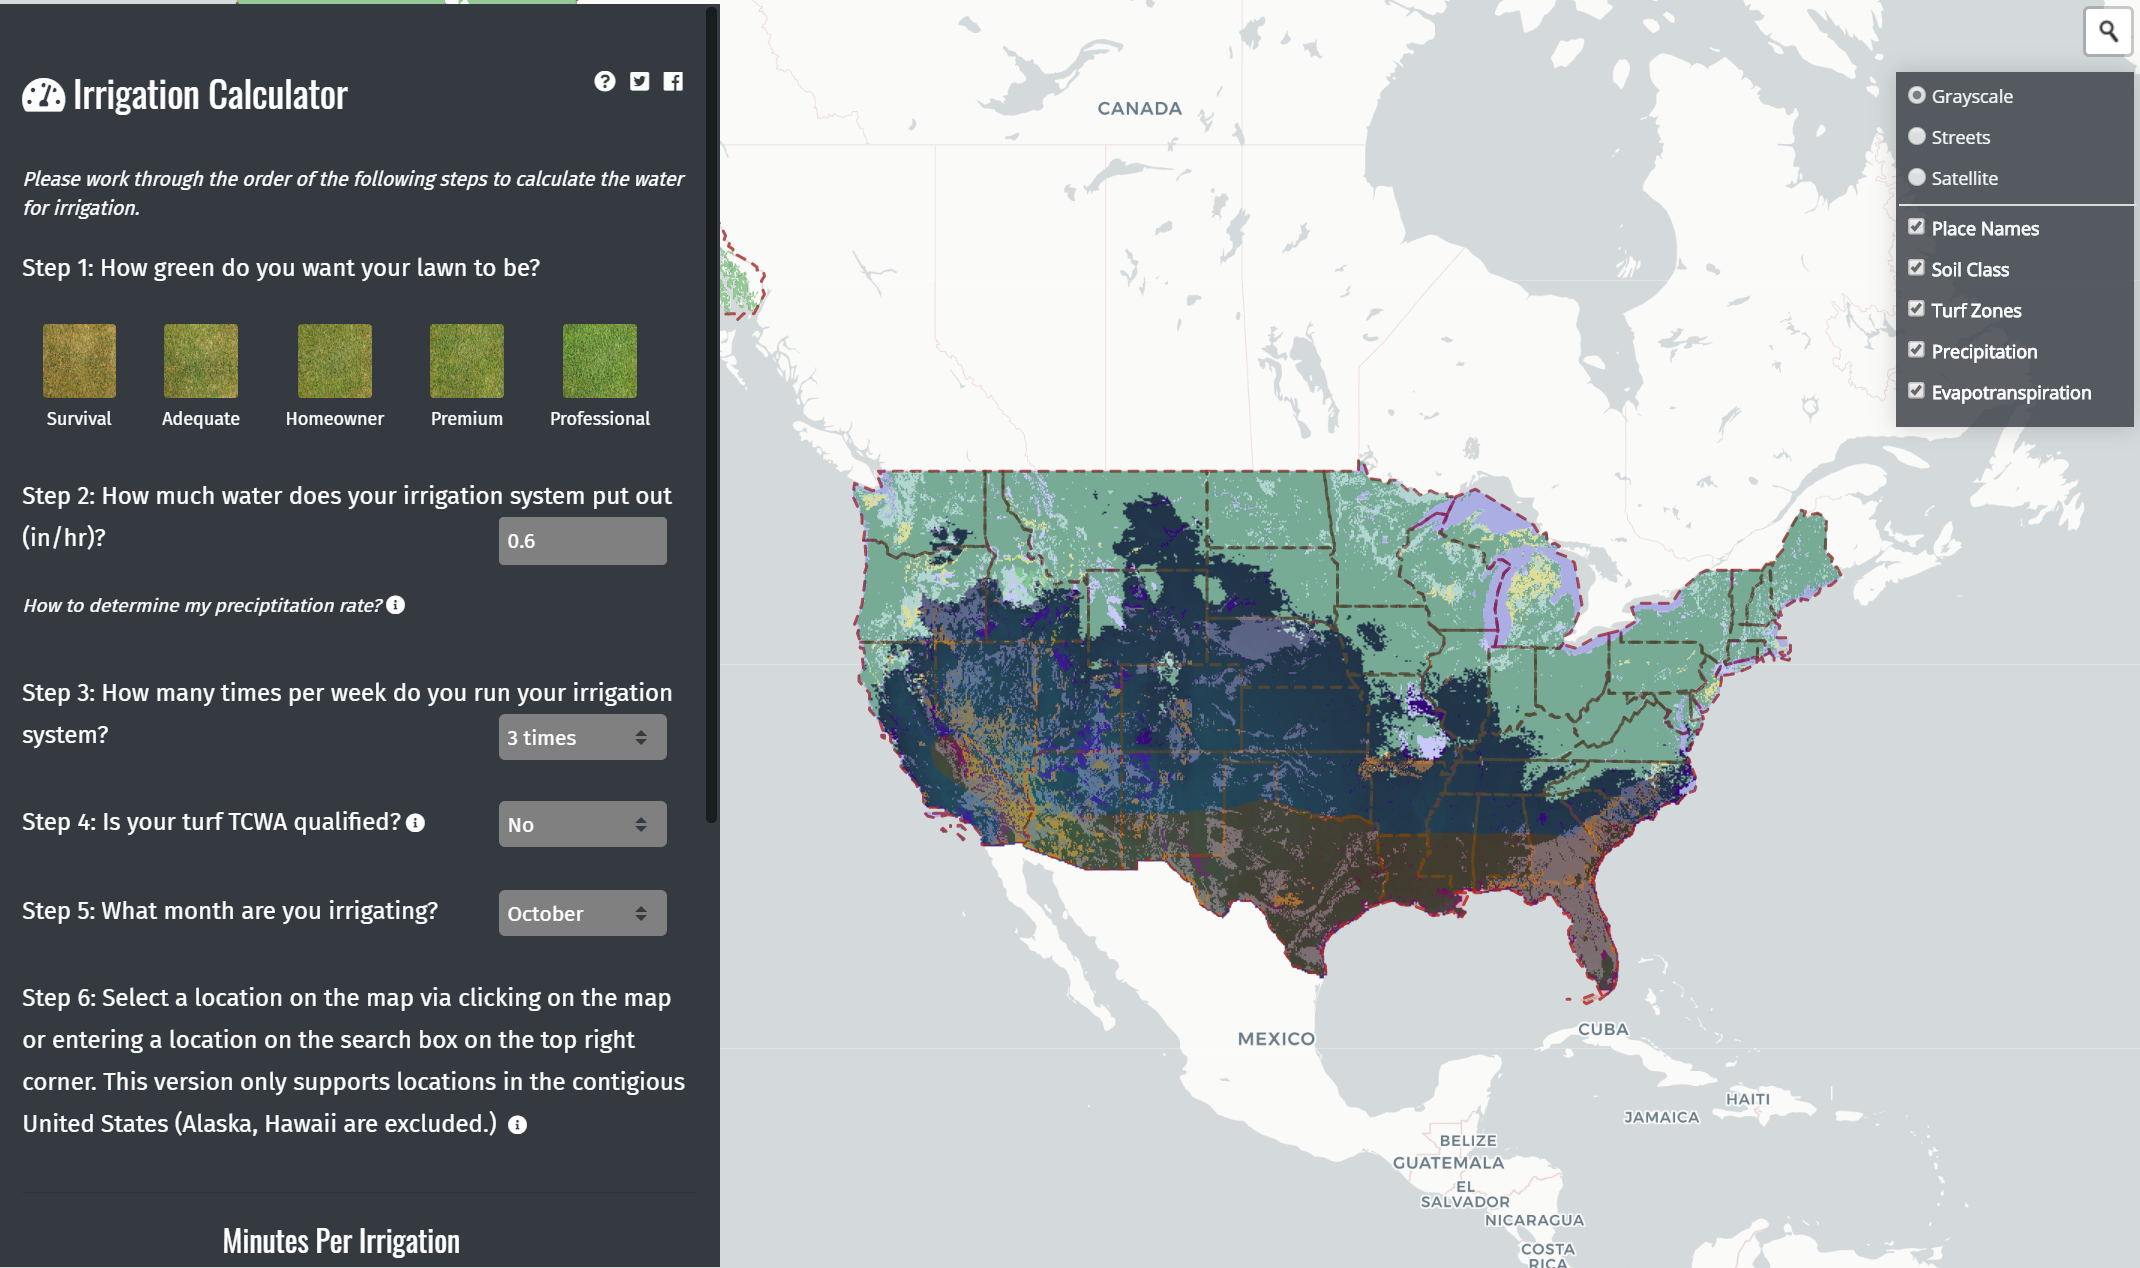
Task: Click the TCWA qualified info icon
Action: pos(416,822)
